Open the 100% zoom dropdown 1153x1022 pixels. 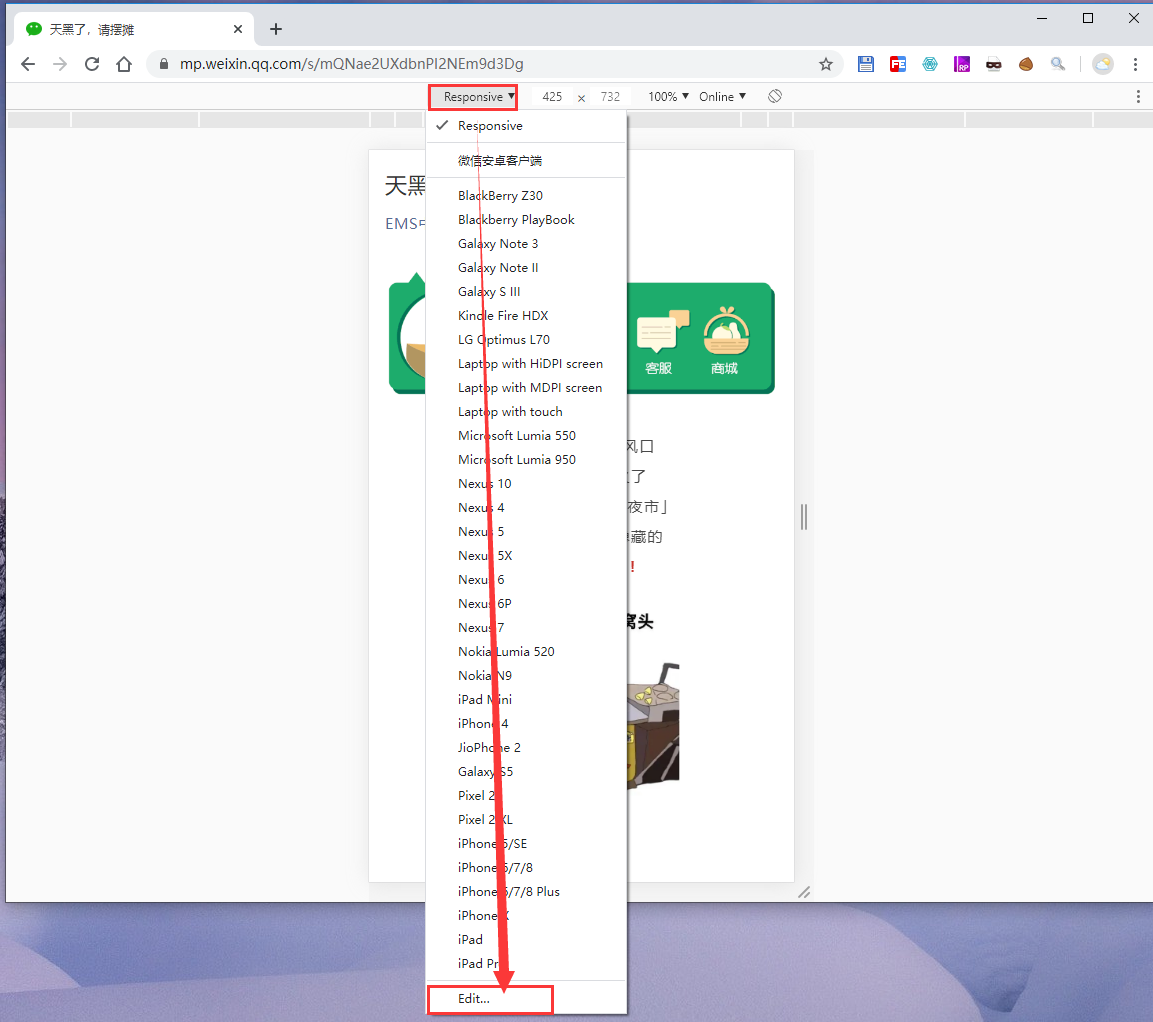point(668,96)
